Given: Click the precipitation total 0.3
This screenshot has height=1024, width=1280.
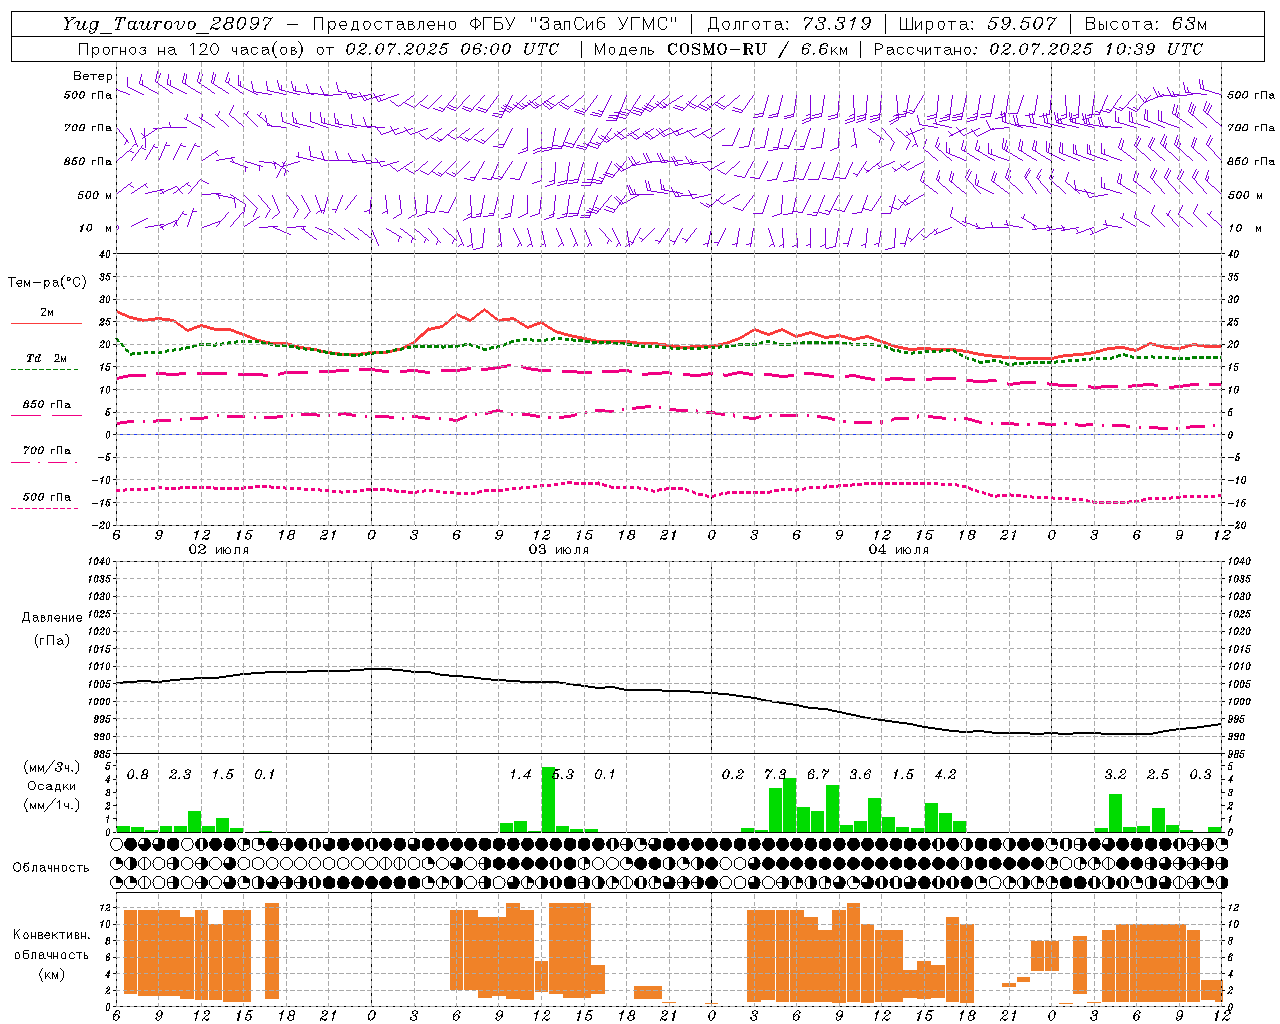Looking at the screenshot, I should pyautogui.click(x=1200, y=775).
